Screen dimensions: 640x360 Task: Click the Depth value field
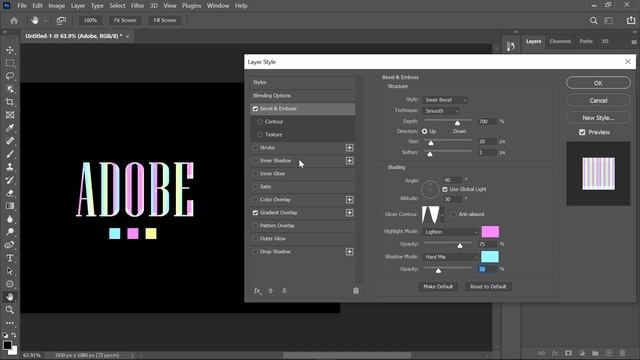click(487, 122)
